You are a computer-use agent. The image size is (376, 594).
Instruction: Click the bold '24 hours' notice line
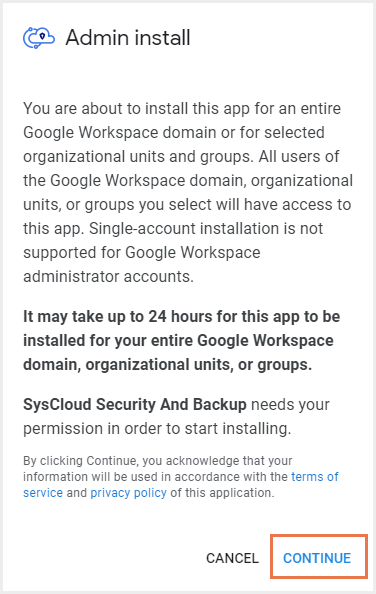click(182, 316)
